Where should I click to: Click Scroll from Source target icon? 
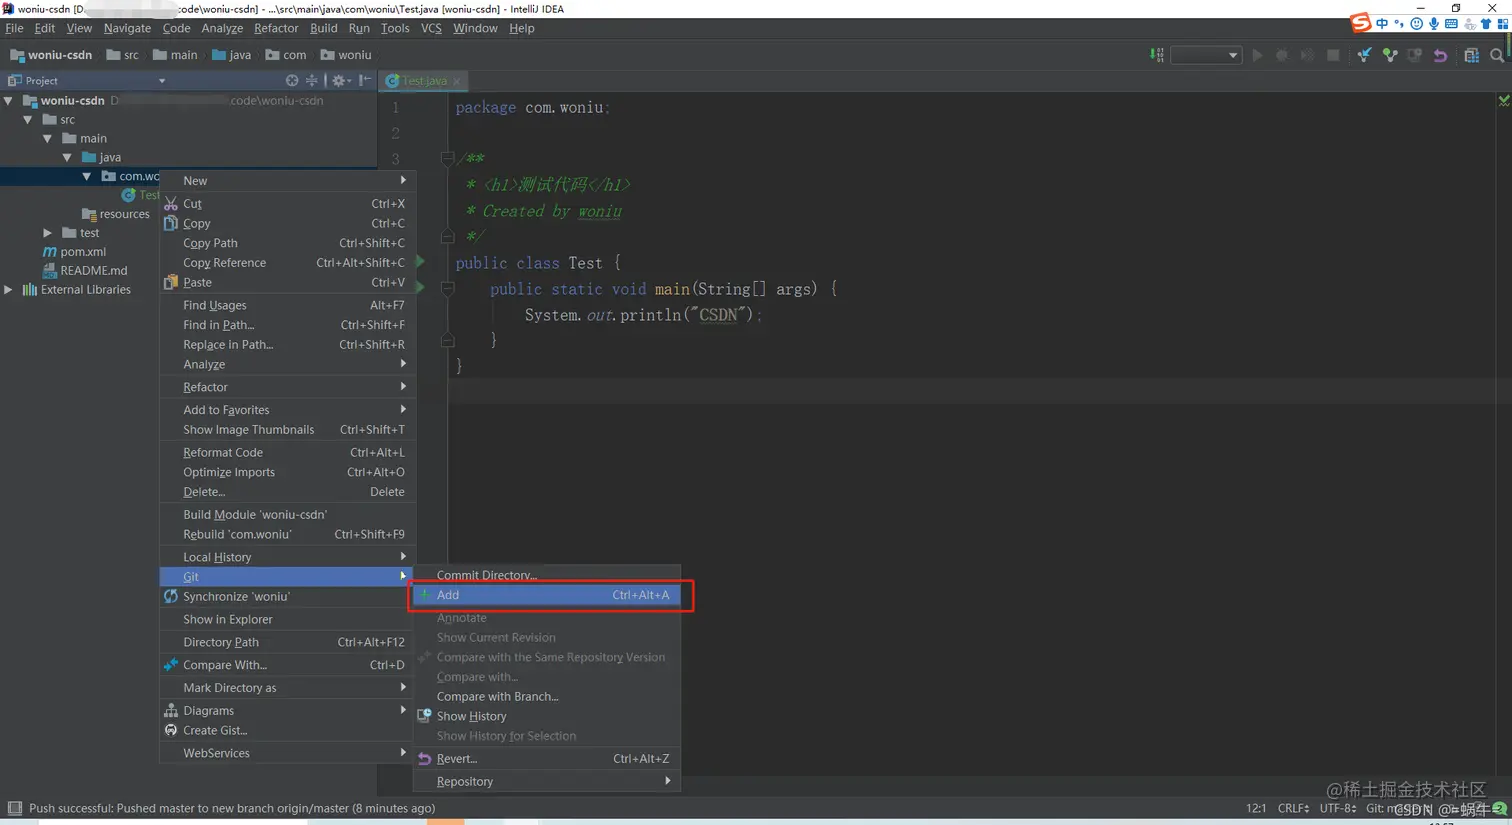(x=292, y=80)
